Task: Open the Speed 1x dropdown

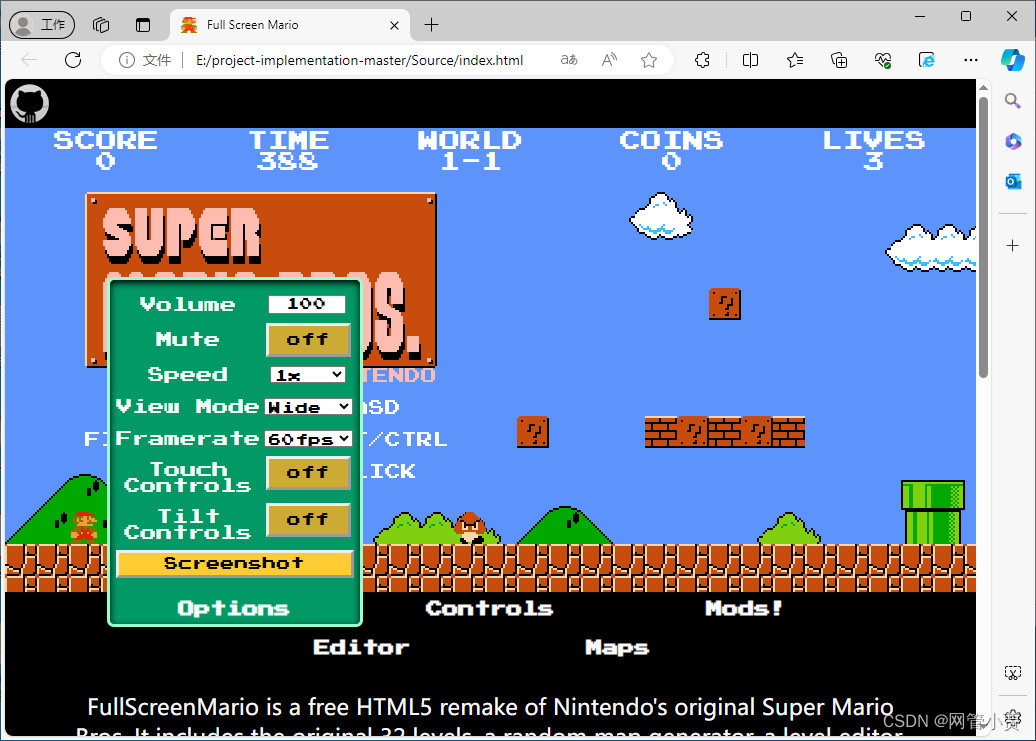Action: coord(308,374)
